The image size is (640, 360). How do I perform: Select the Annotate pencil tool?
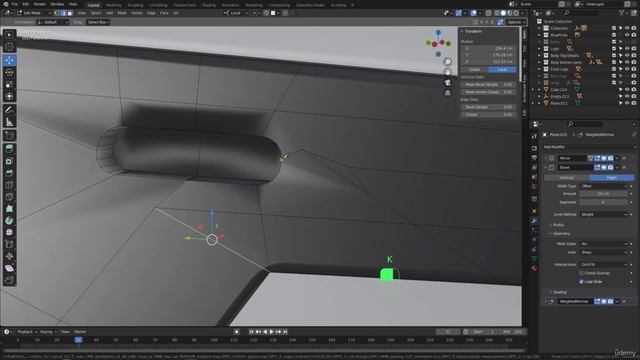click(9, 110)
